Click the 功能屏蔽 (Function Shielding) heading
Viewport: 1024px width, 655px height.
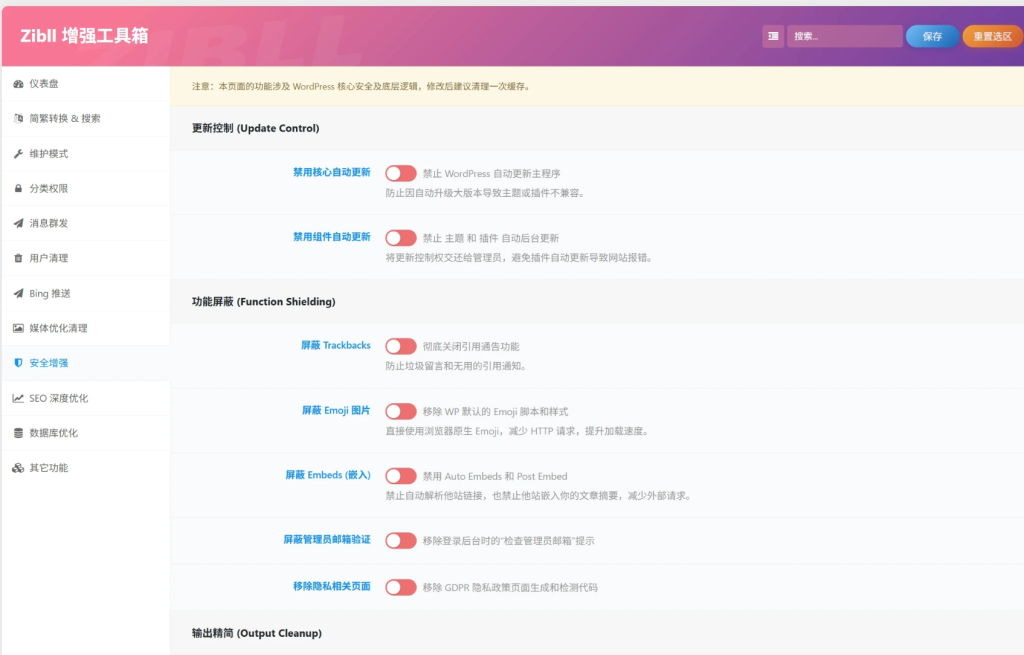[263, 302]
